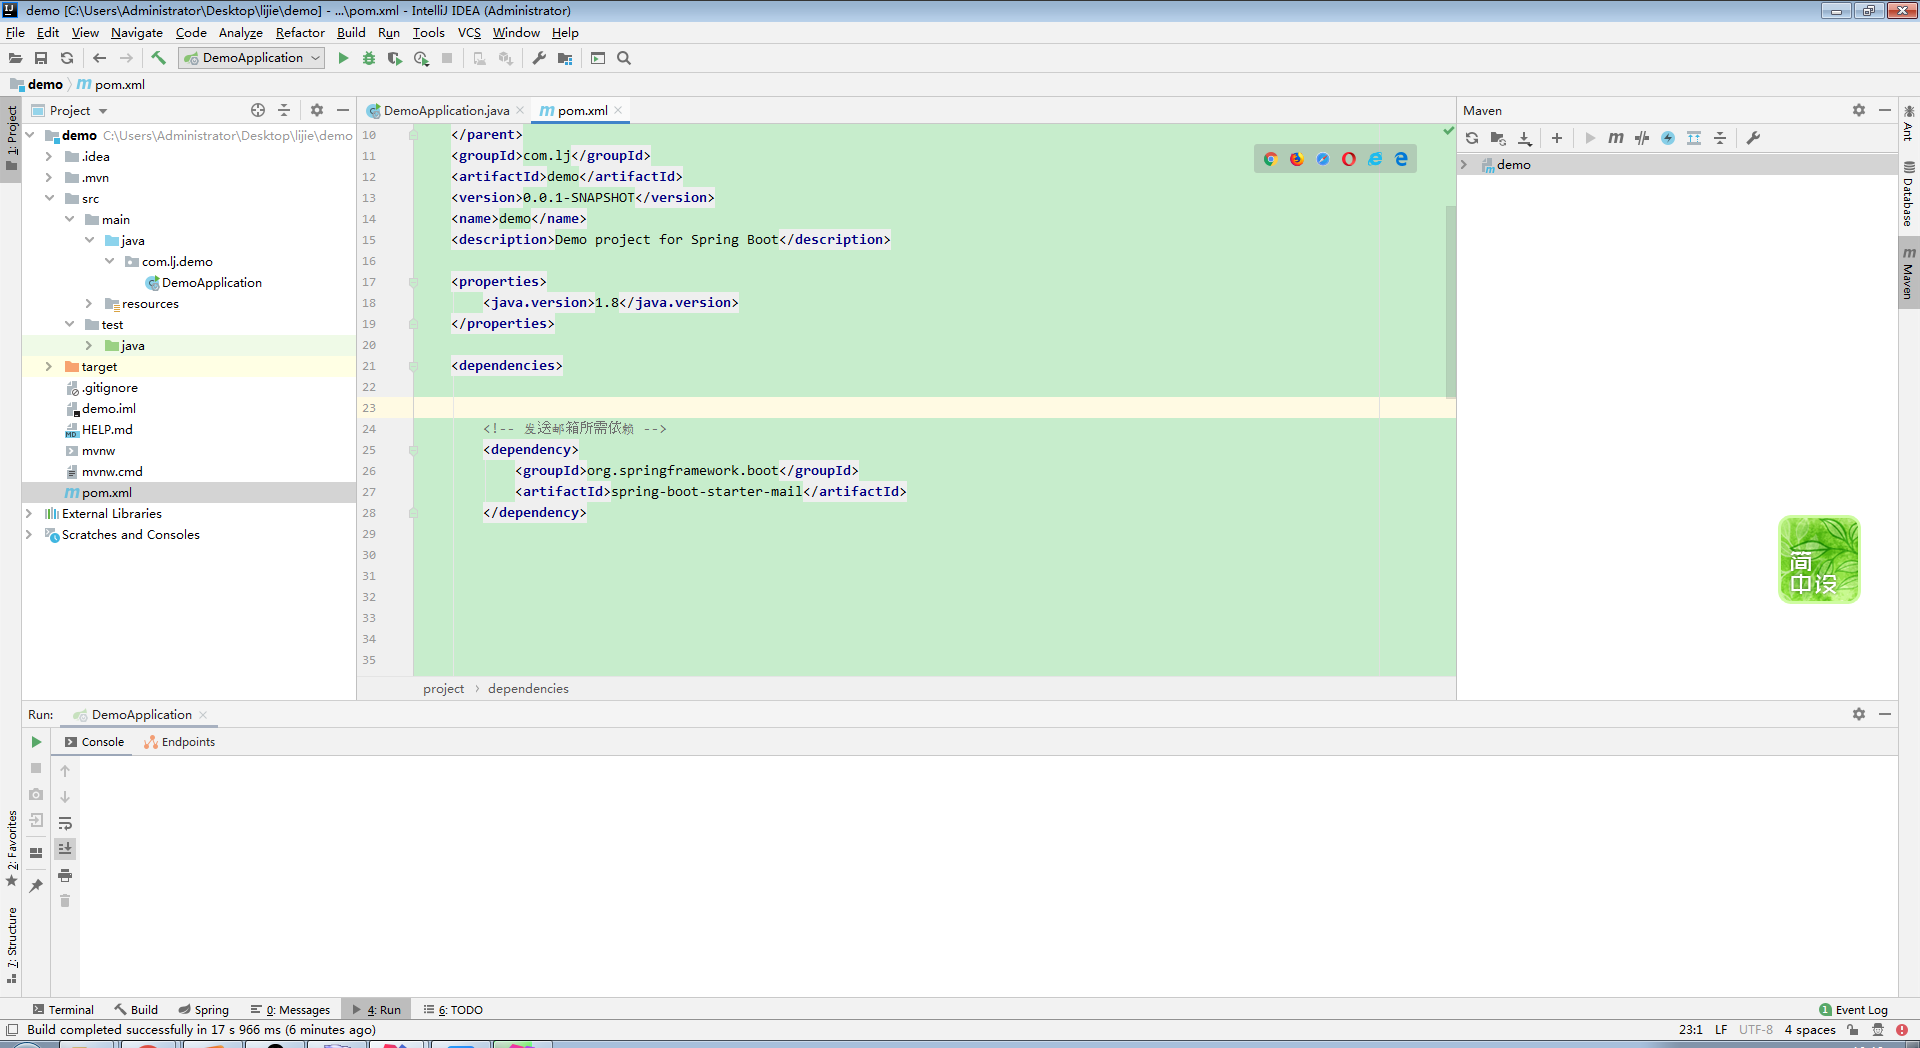Click the LF line separator status entry

click(1721, 1029)
